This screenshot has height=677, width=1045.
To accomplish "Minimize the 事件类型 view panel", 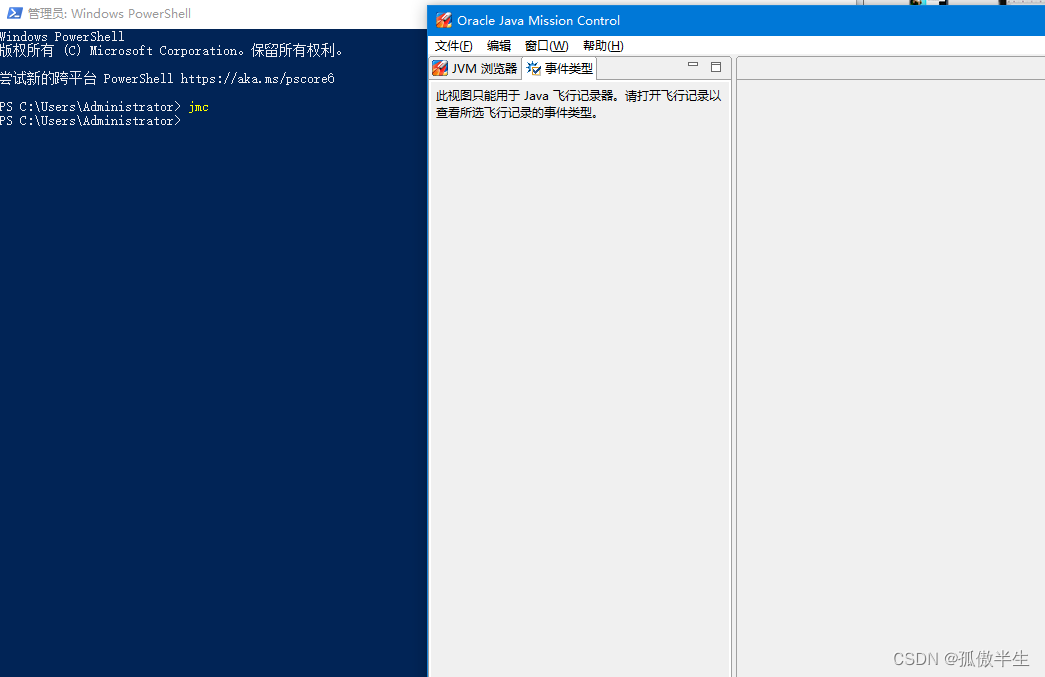I will click(693, 65).
